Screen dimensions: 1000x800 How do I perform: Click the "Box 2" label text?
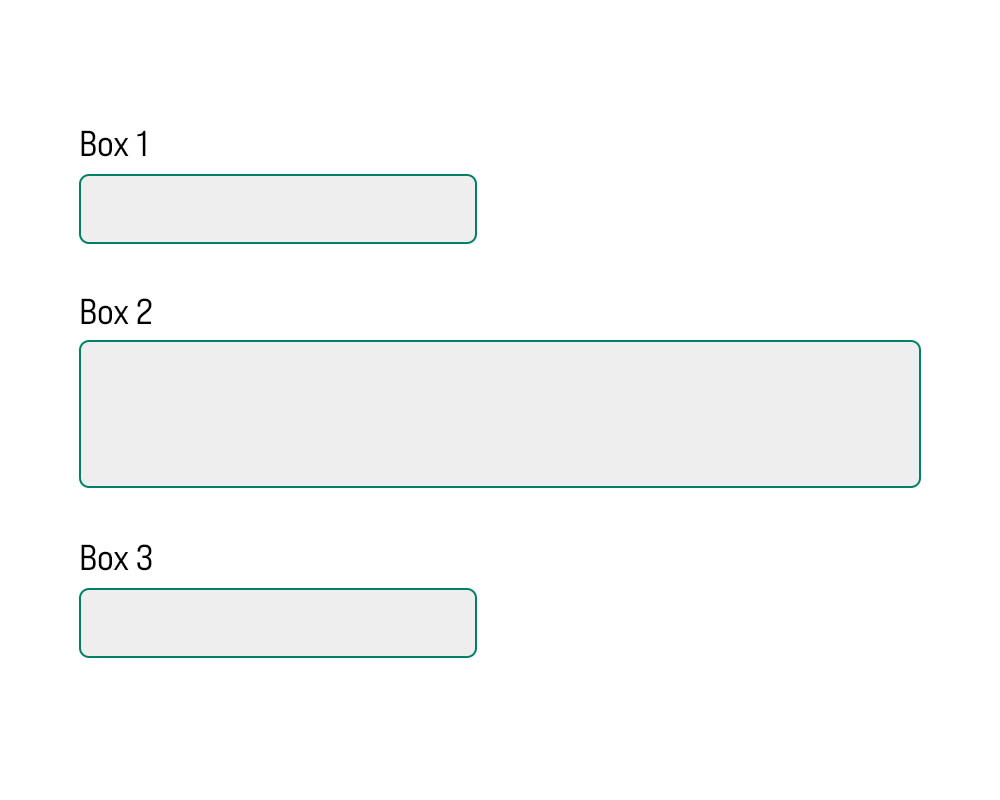(116, 312)
